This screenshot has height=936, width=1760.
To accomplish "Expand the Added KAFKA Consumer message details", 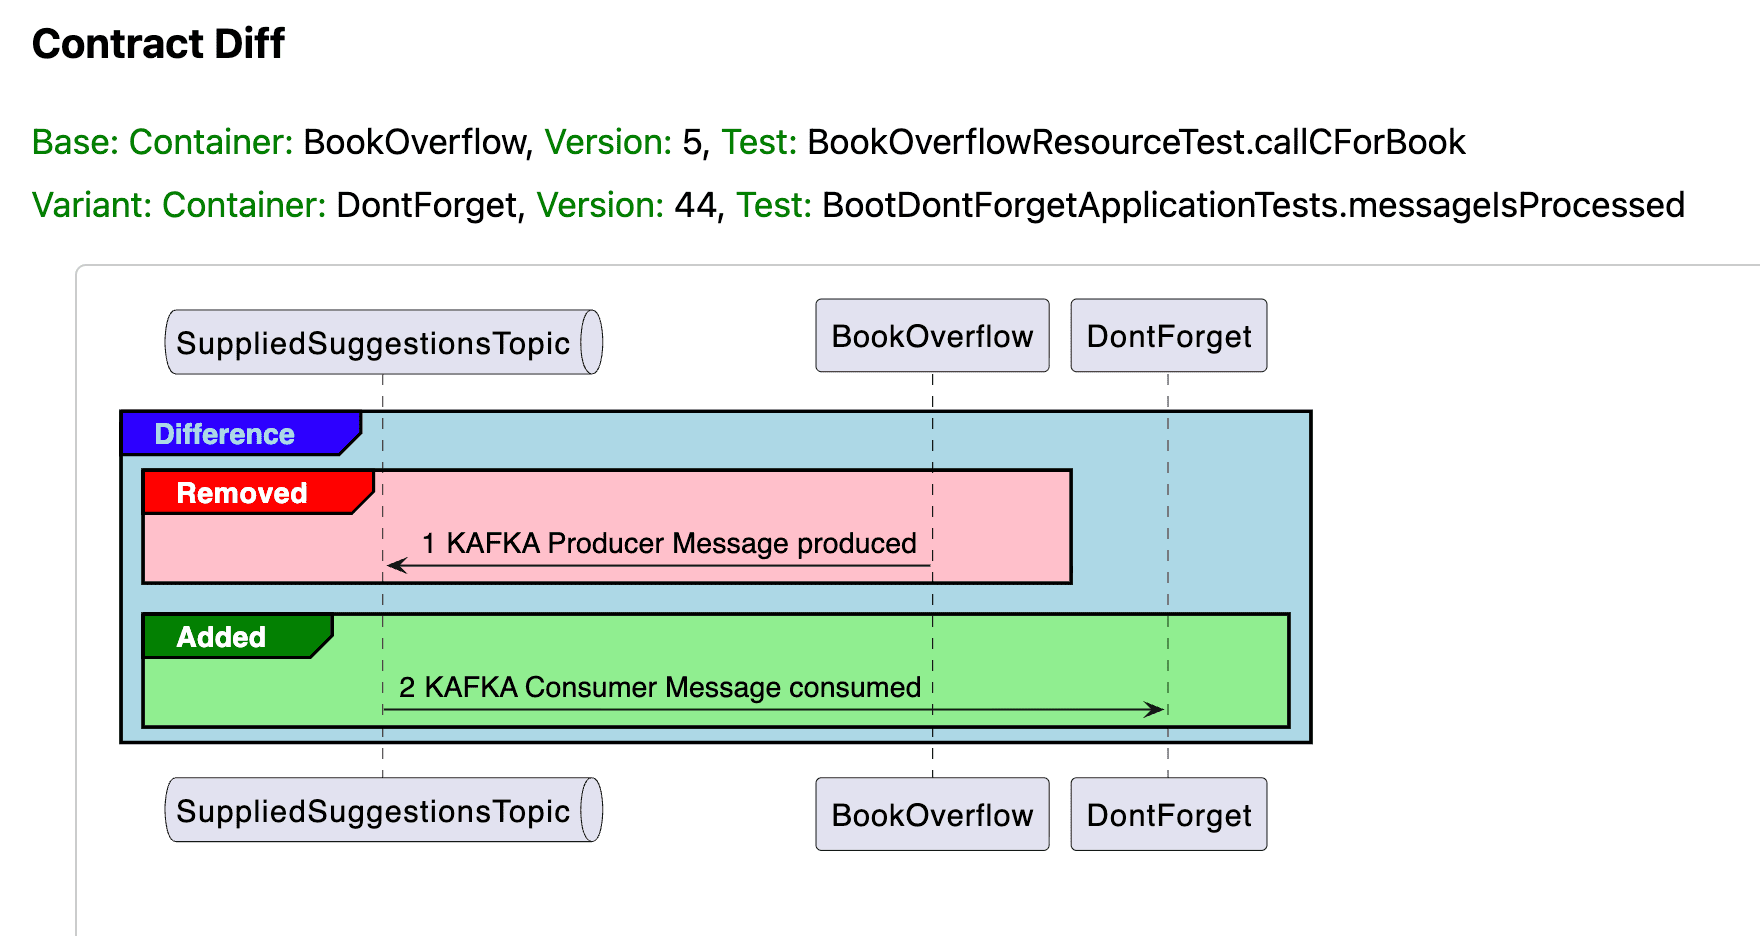I will pos(659,688).
